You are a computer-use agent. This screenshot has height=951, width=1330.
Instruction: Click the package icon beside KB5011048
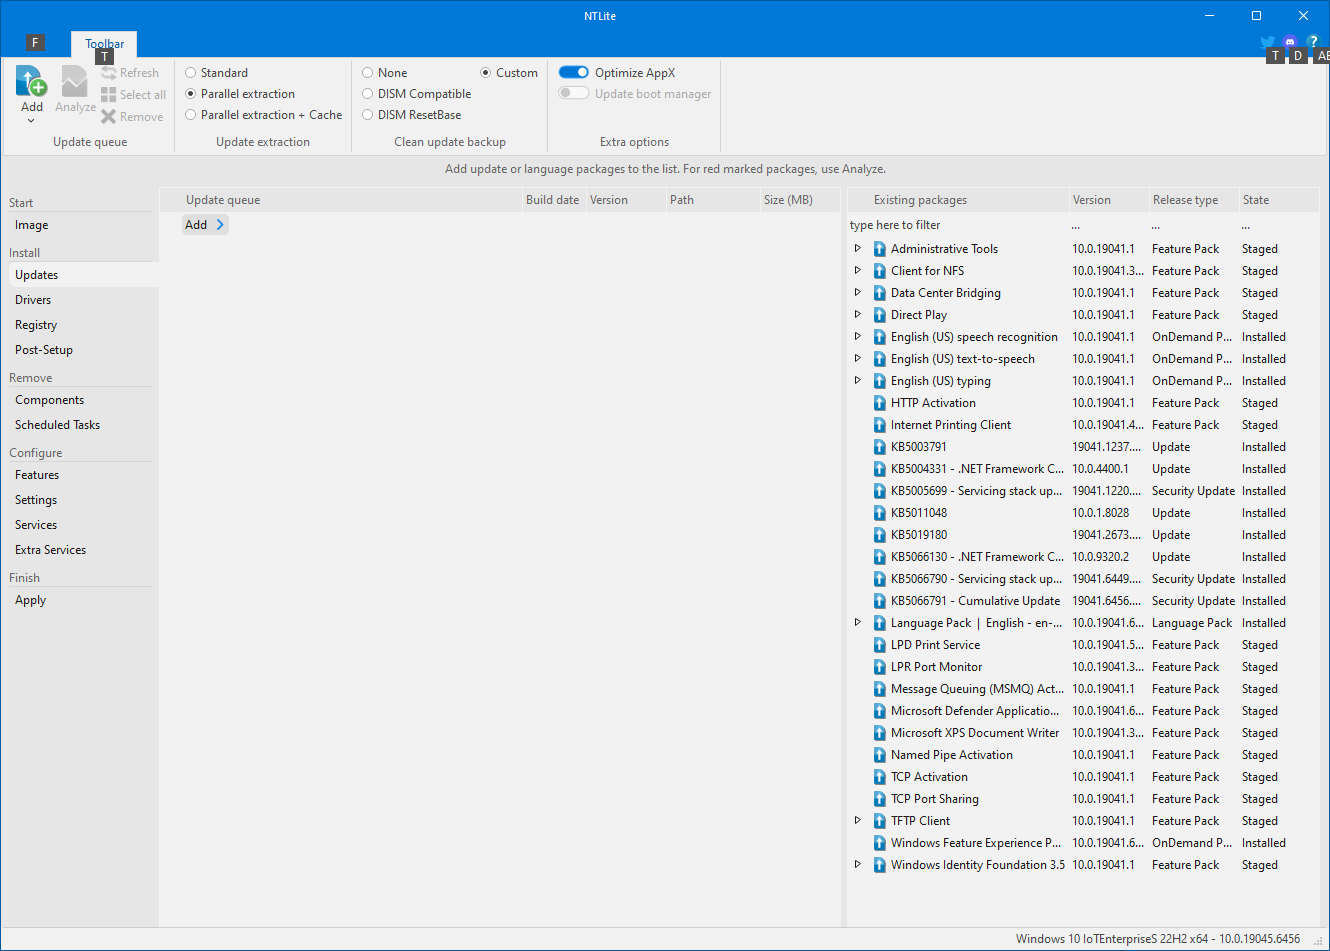879,513
